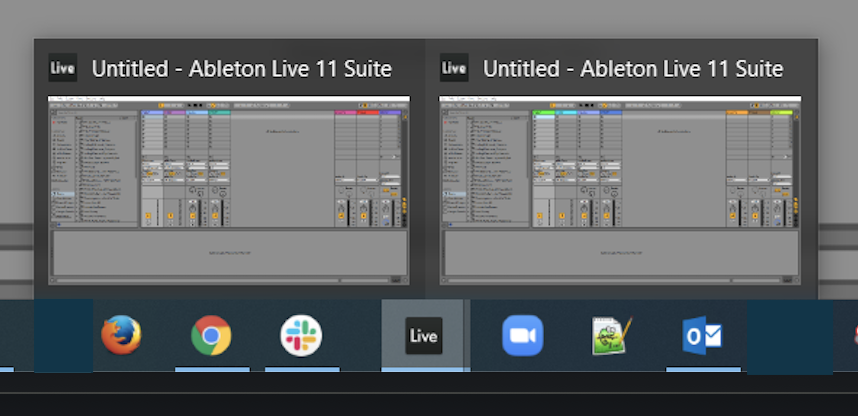Click the Live logo in the right preview header
This screenshot has width=858, height=416.
click(x=454, y=68)
